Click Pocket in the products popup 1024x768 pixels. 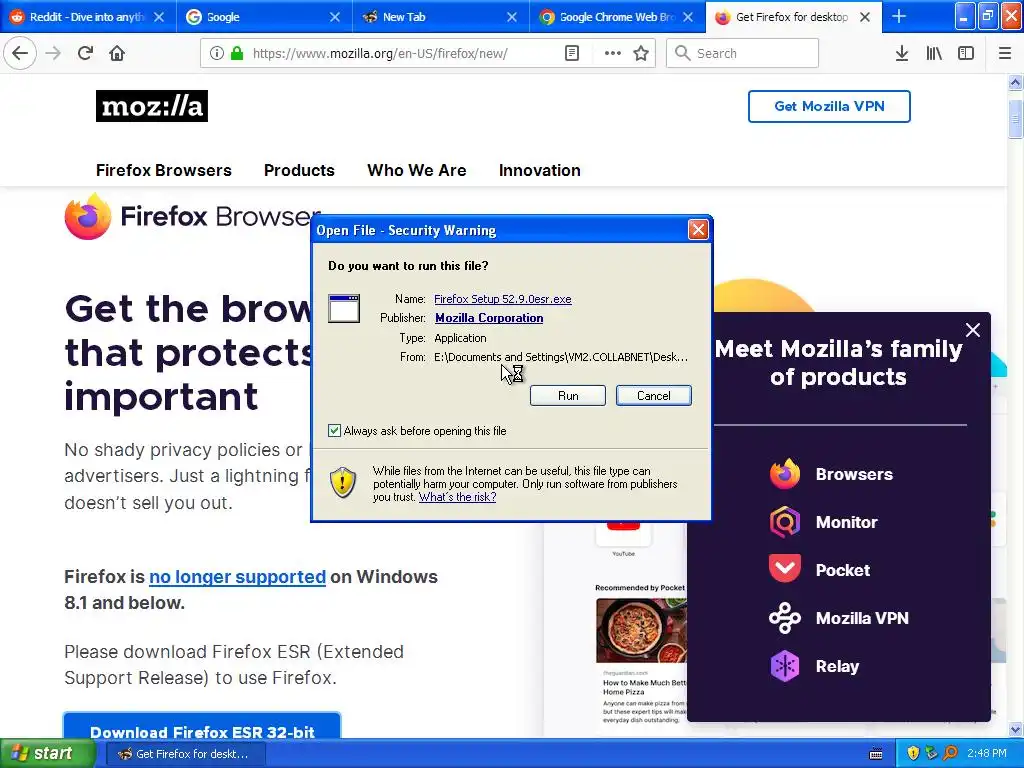tap(842, 570)
